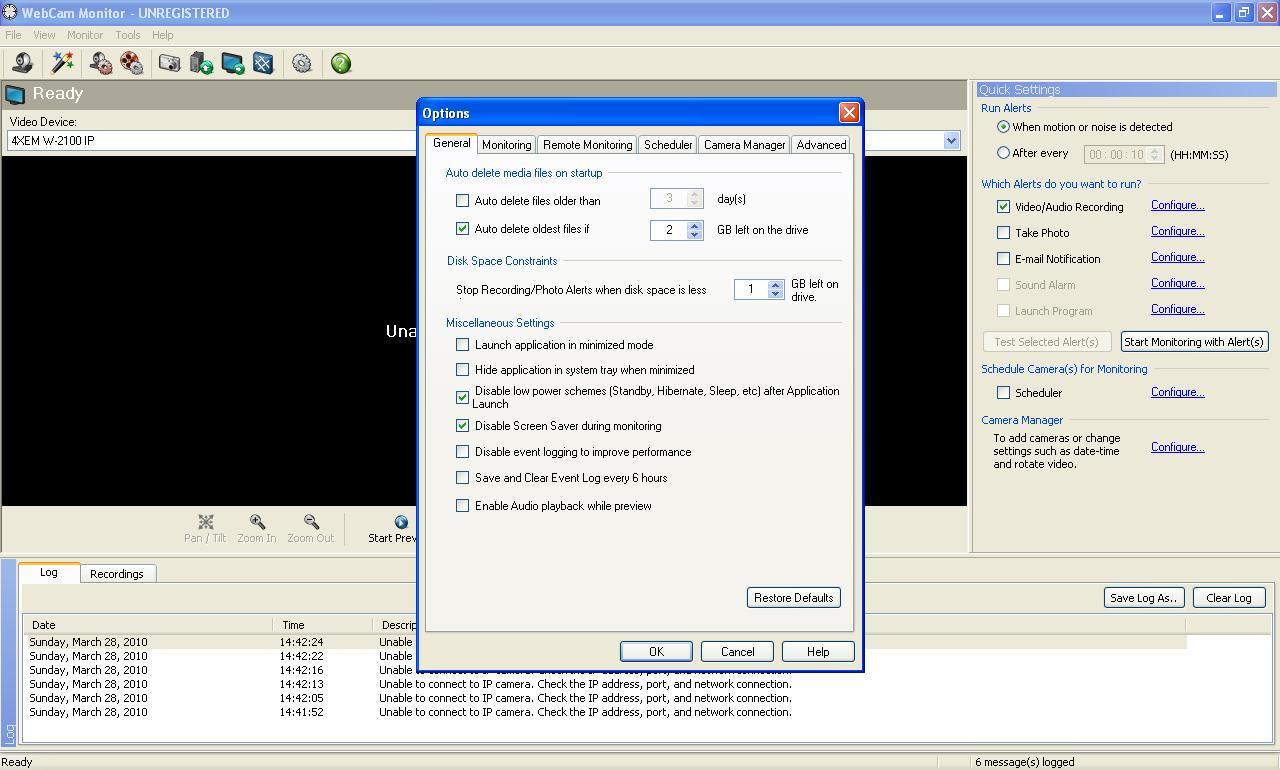Open Configure link for E-mail Notification

point(1177,257)
